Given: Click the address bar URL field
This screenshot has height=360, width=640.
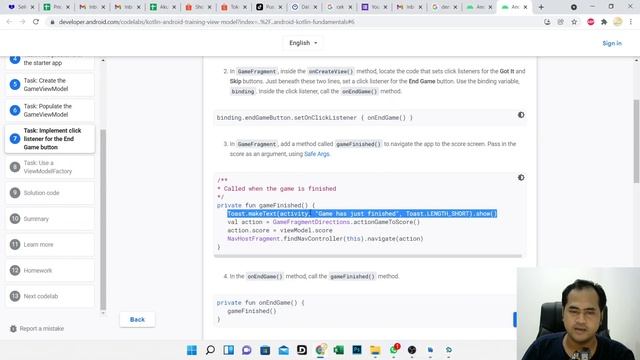Looking at the screenshot, I should point(294,22).
